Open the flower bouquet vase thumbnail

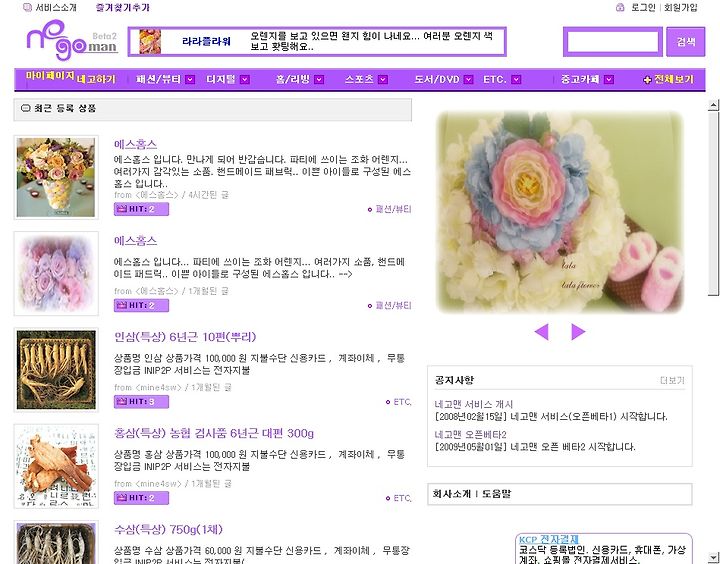pos(56,177)
